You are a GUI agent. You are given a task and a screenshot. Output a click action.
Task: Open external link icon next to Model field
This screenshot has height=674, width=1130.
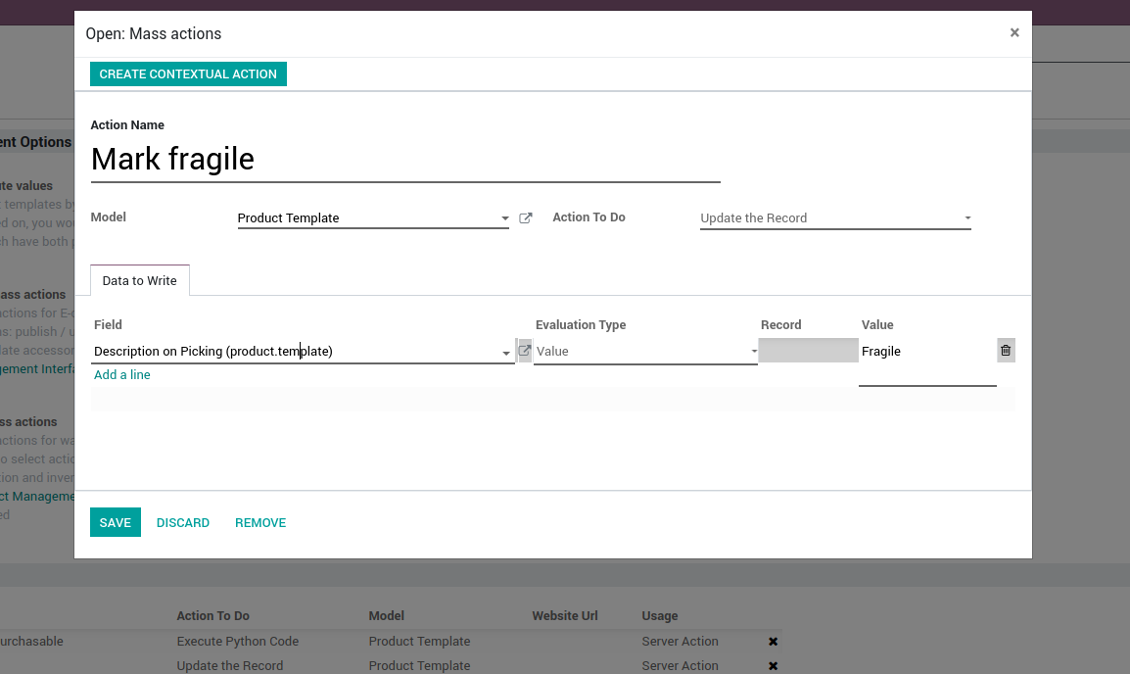click(525, 218)
